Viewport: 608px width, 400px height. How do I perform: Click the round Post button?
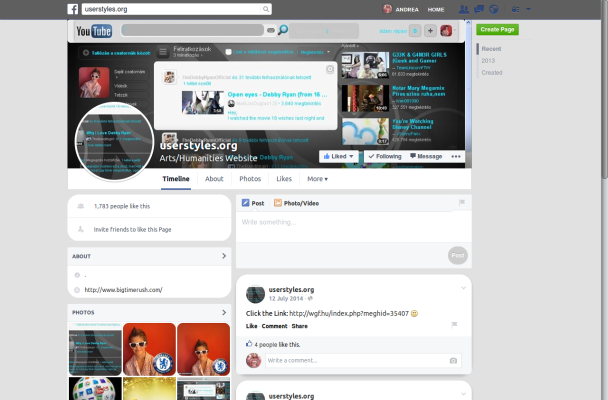[458, 255]
